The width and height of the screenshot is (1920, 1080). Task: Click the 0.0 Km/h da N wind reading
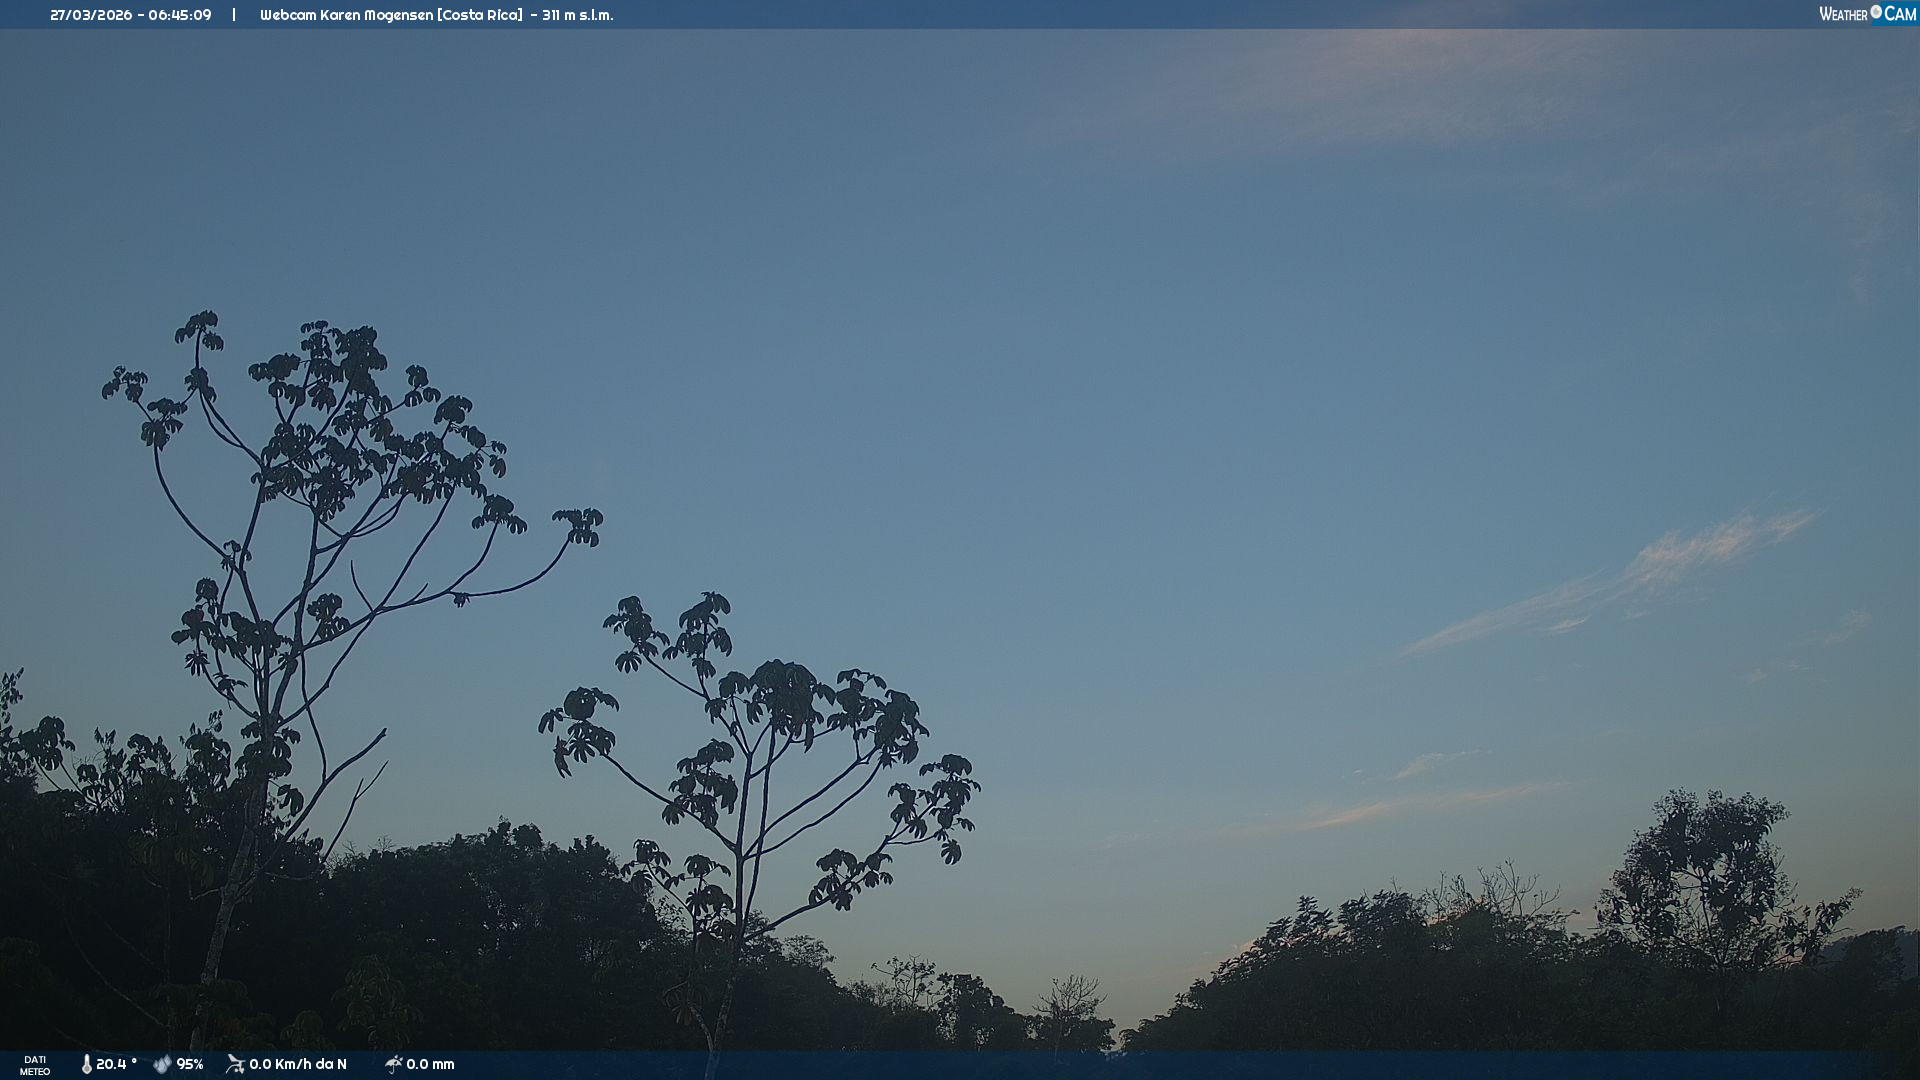[x=298, y=1064]
